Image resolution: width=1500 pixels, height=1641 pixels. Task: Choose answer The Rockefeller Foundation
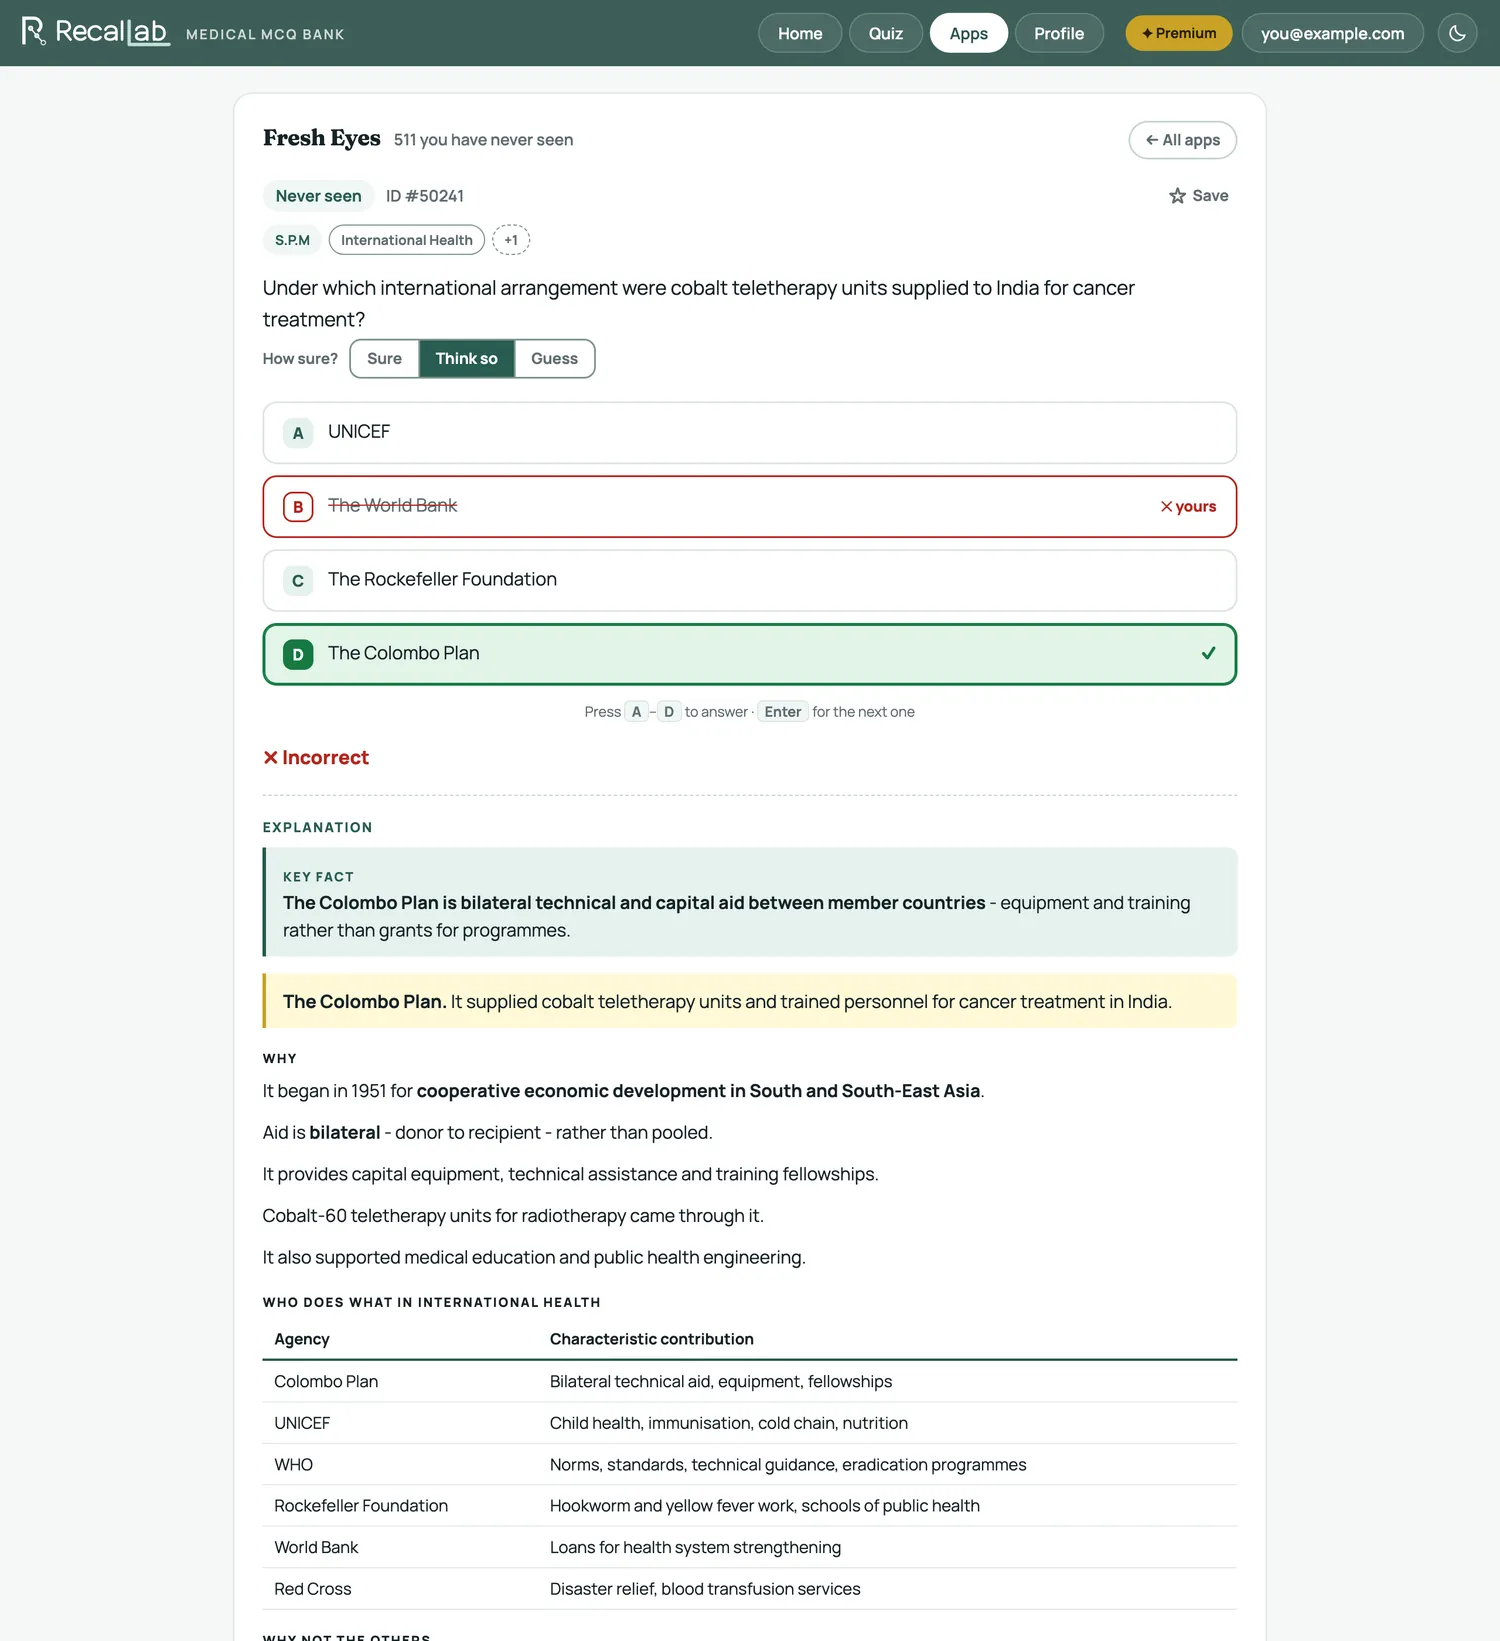tap(750, 581)
